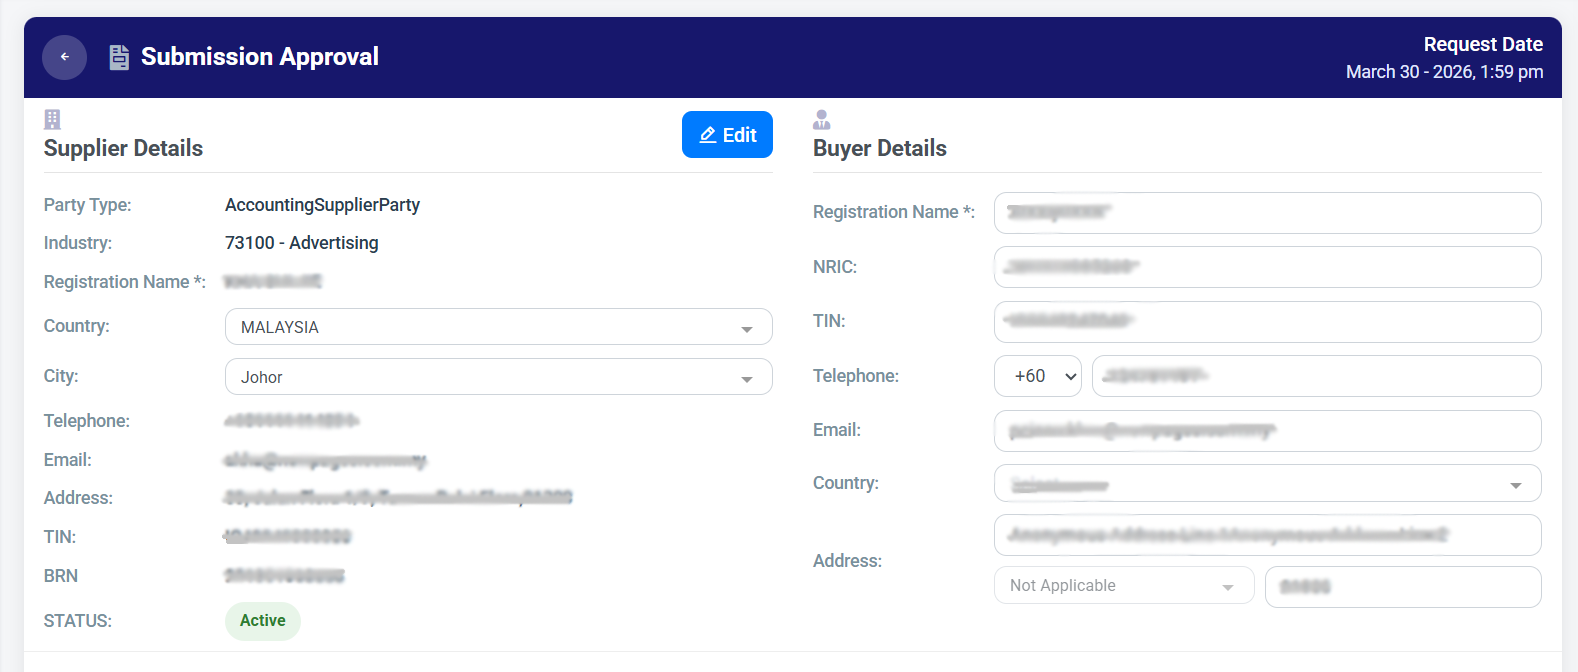Click the building icon above Supplier Details
The width and height of the screenshot is (1578, 672).
50,118
